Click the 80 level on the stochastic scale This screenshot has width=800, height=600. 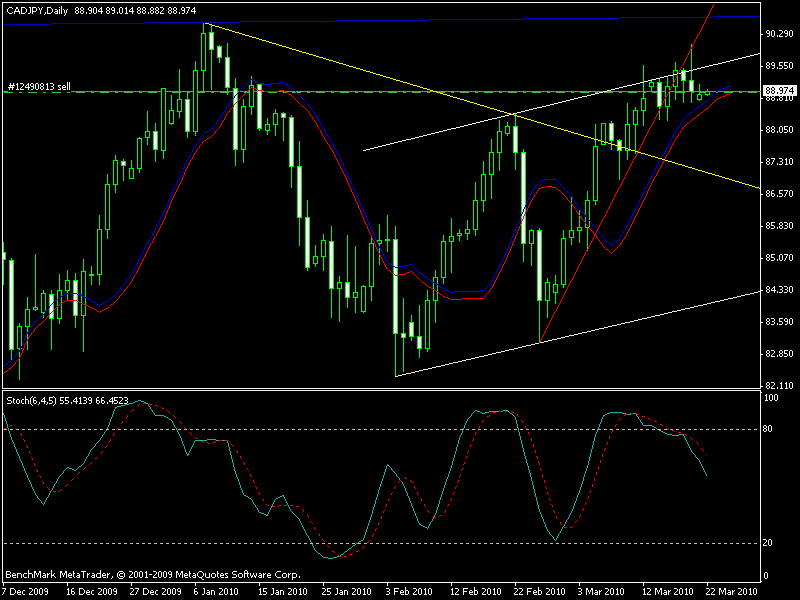tap(768, 429)
